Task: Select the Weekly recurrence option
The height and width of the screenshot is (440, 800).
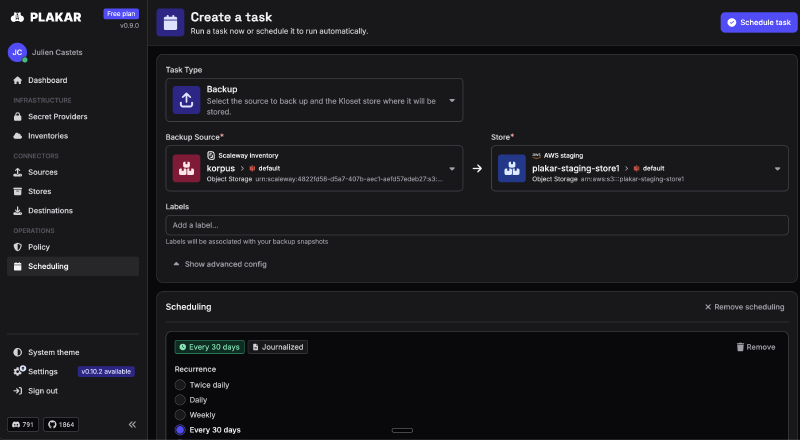Action: click(180, 414)
